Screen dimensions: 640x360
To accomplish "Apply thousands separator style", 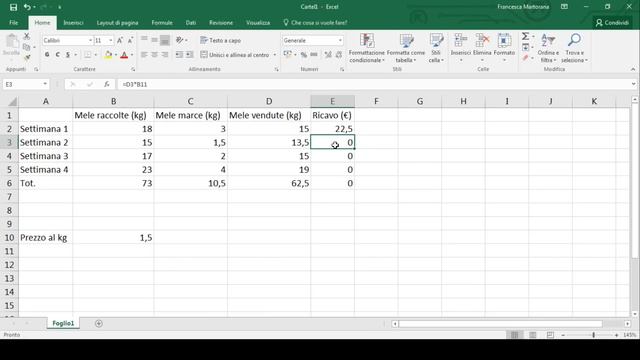I will 314,55.
